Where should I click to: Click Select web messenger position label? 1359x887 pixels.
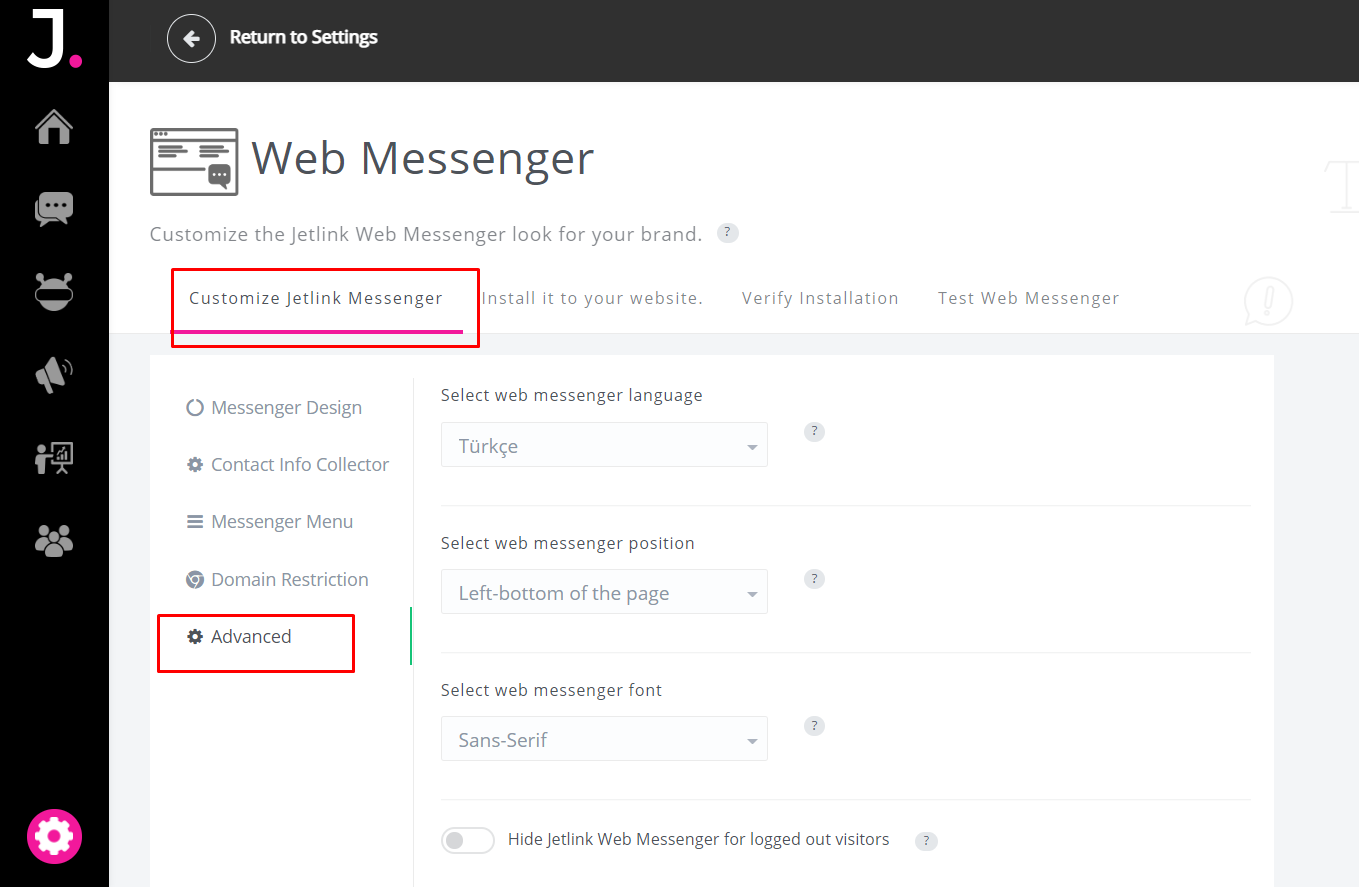[567, 543]
